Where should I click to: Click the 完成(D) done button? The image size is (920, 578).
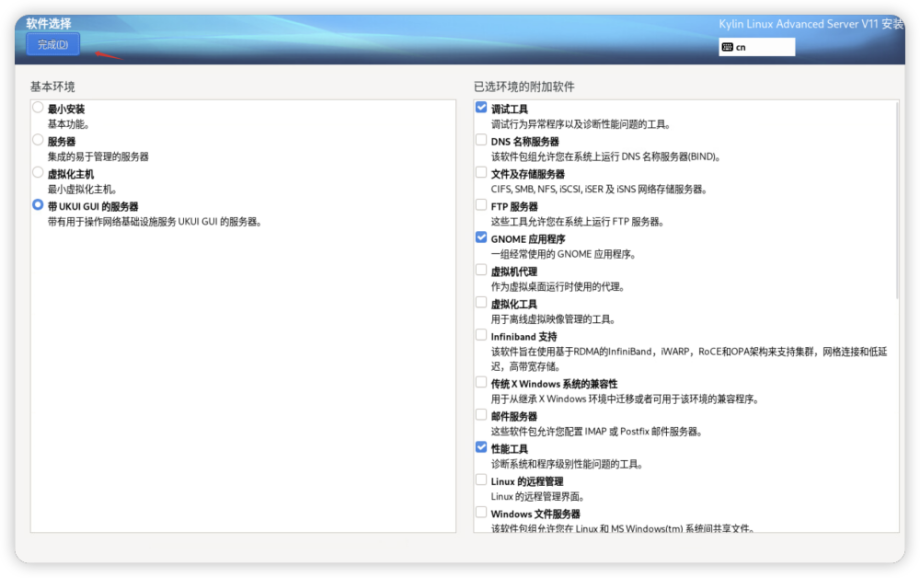(x=53, y=45)
